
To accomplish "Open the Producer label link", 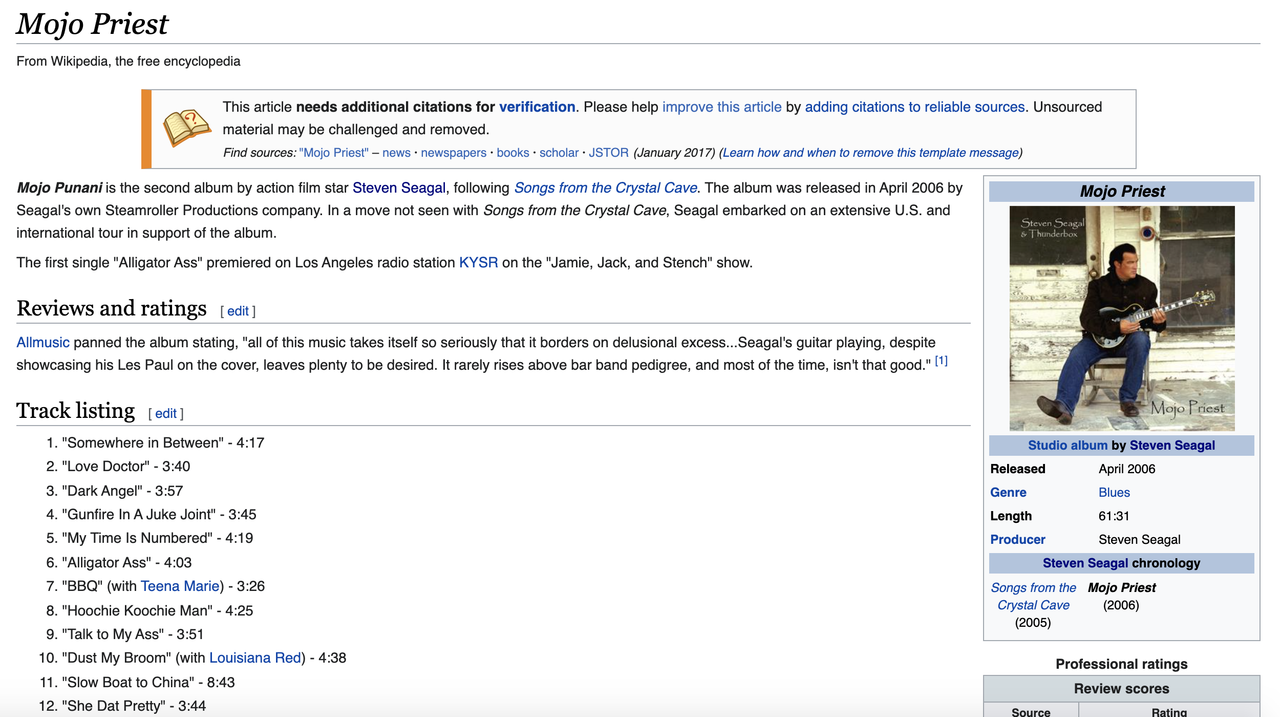I will coord(1018,540).
